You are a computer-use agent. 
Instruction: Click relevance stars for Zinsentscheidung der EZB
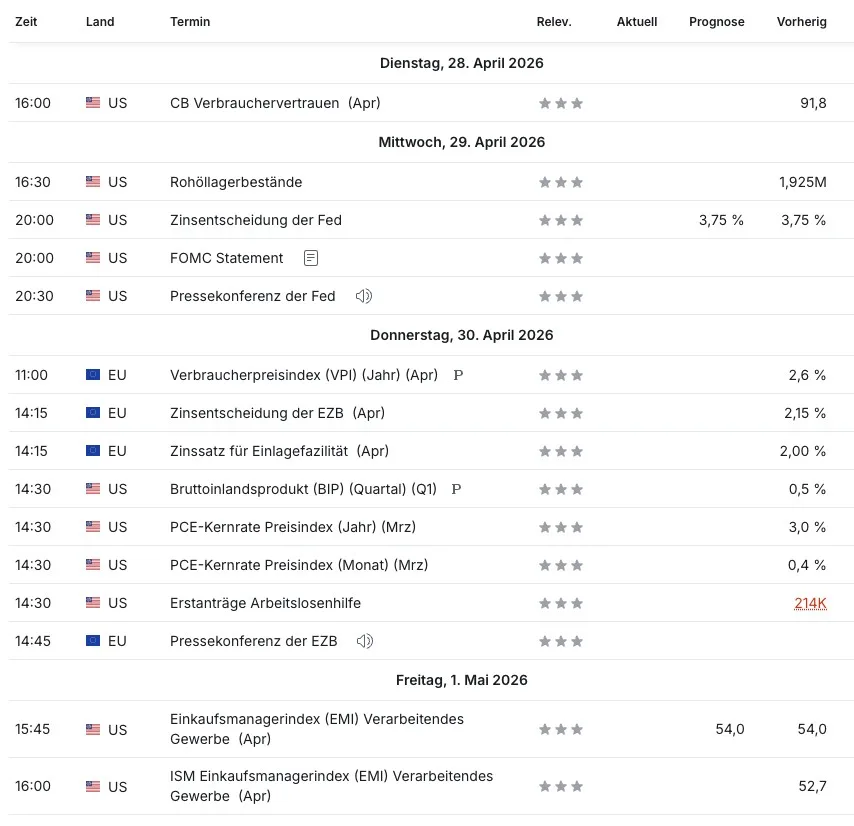pos(560,413)
